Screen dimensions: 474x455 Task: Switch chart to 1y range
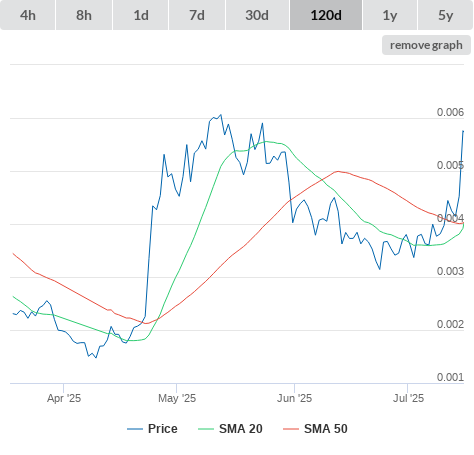[390, 15]
